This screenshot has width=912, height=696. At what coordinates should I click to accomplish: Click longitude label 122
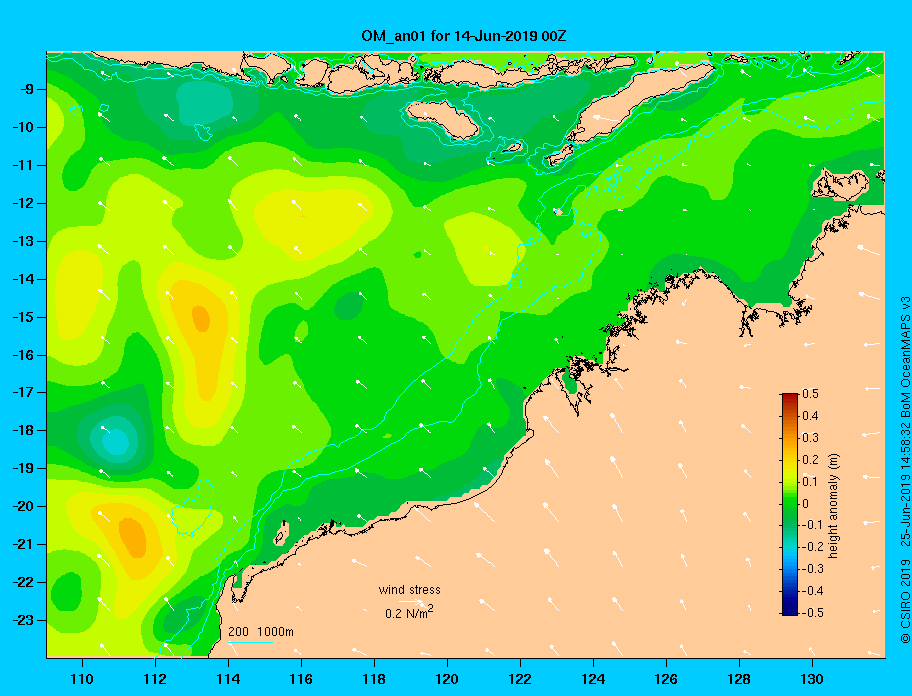coord(520,679)
